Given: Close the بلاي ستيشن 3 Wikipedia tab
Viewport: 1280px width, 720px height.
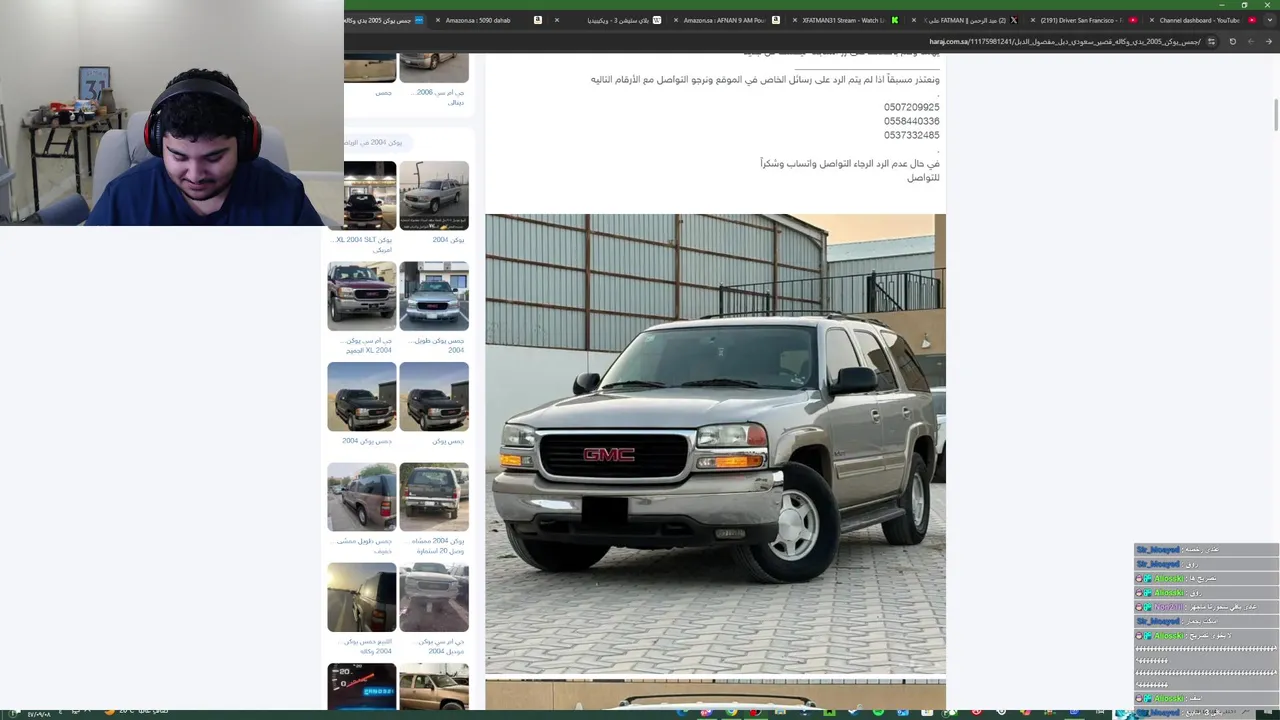Looking at the screenshot, I should (558, 20).
